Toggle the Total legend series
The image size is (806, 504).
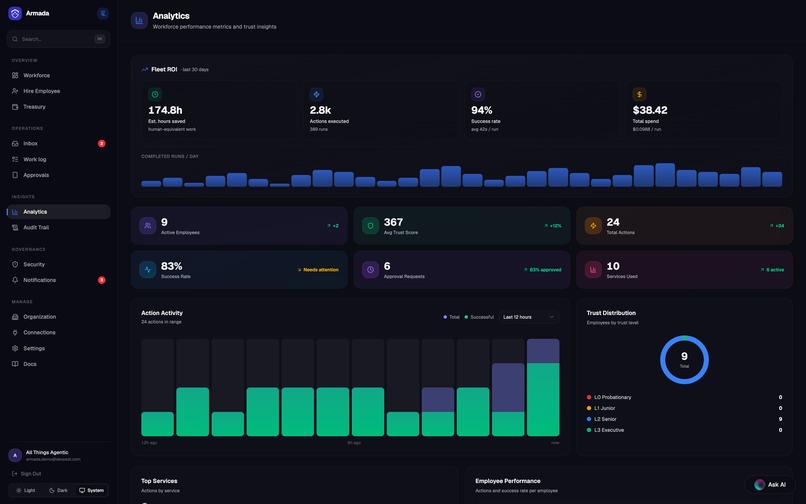coord(452,317)
